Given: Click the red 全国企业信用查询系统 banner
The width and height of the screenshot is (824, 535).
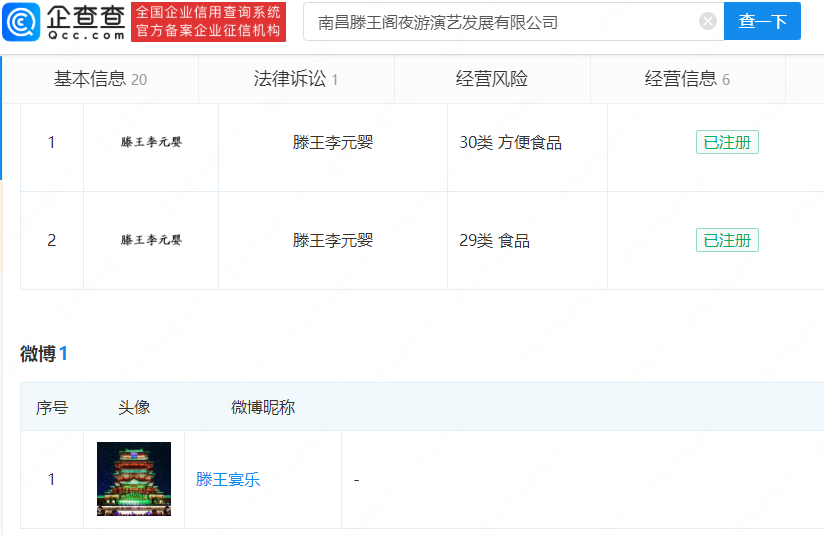Looking at the screenshot, I should (x=208, y=22).
